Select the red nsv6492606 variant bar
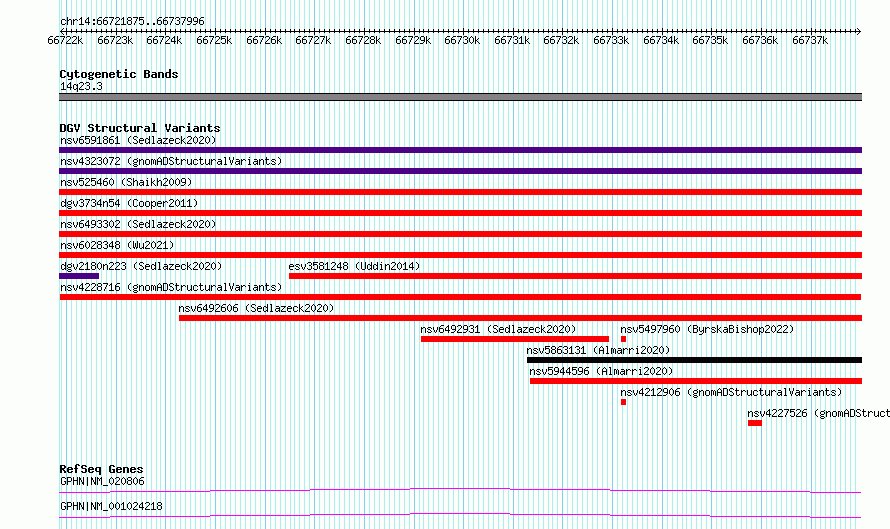This screenshot has width=890, height=529. (520, 318)
